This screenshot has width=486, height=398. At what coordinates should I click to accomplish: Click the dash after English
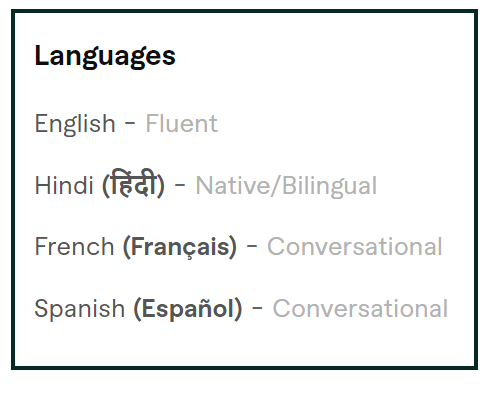click(x=130, y=122)
